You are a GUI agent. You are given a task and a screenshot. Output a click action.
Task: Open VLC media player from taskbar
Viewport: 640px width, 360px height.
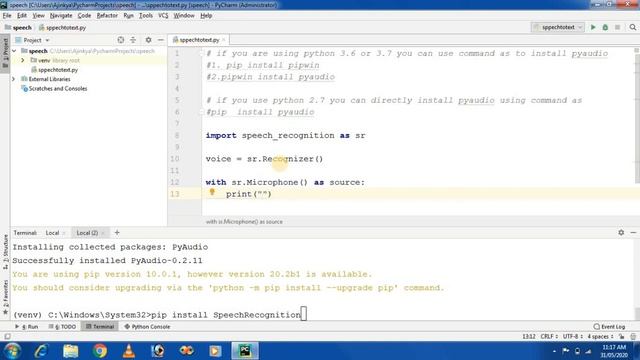point(129,351)
